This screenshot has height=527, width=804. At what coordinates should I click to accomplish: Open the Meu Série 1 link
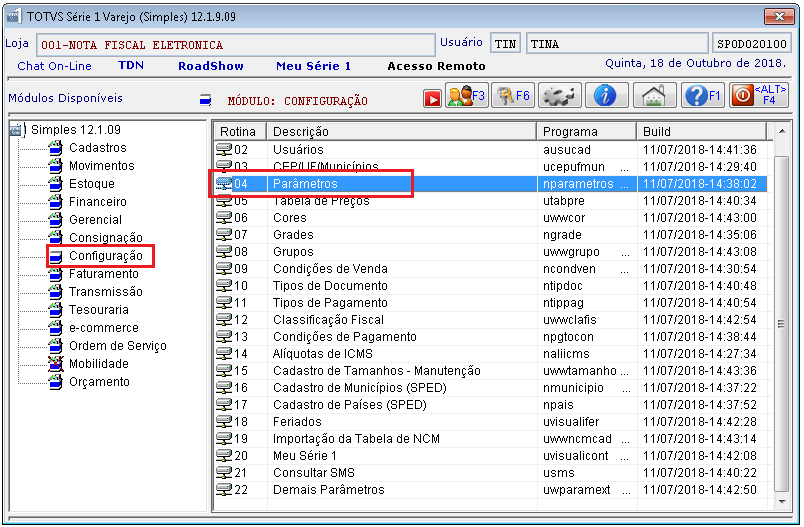click(x=313, y=66)
